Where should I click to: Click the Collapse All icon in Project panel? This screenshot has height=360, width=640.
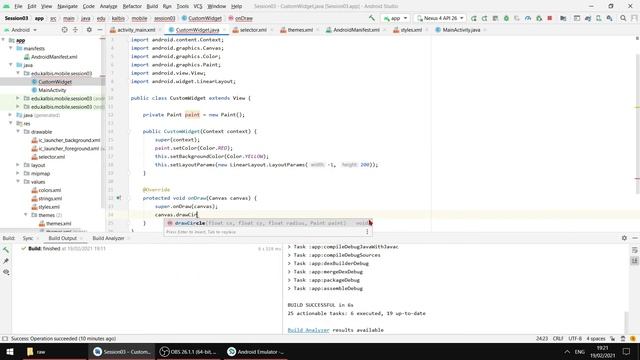(x=76, y=30)
